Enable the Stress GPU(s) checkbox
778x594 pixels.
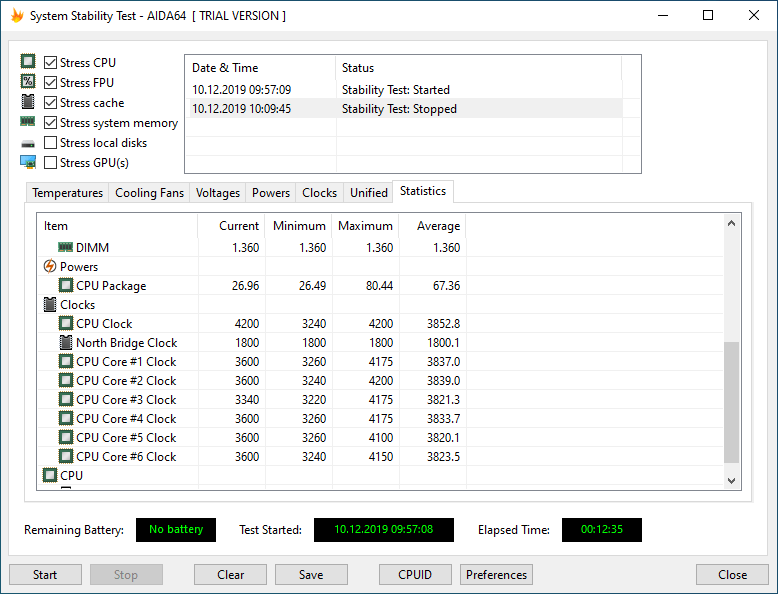(x=50, y=162)
